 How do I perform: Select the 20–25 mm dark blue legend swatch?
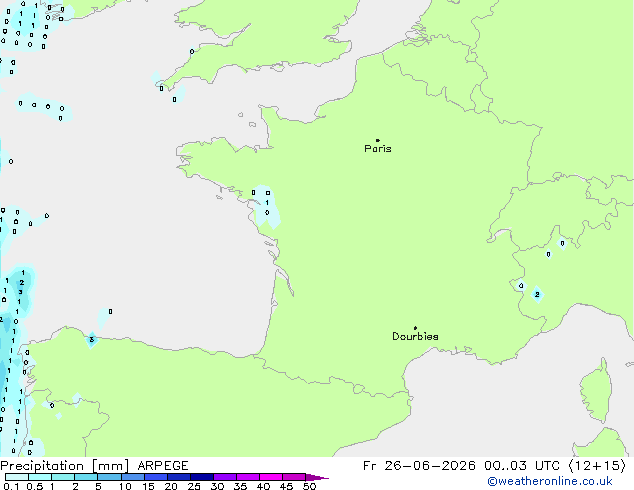pos(179,477)
